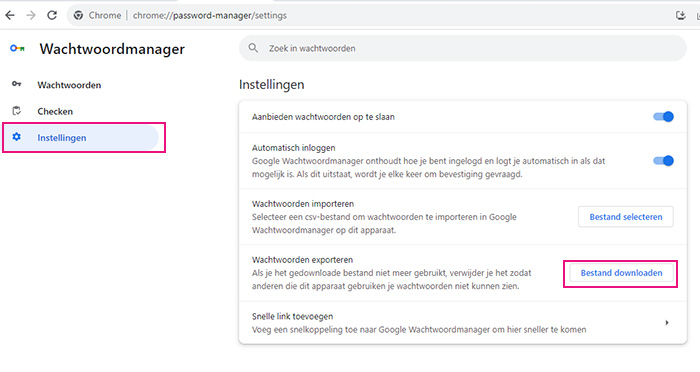The height and width of the screenshot is (372, 700).
Task: Toggle Automatisch inloggen switch
Action: click(x=663, y=161)
